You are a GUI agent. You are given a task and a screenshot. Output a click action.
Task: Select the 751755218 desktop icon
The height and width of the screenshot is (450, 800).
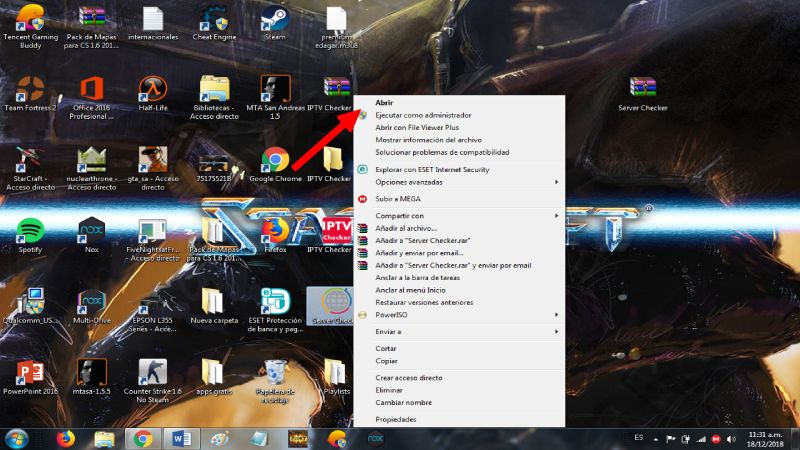(x=214, y=164)
